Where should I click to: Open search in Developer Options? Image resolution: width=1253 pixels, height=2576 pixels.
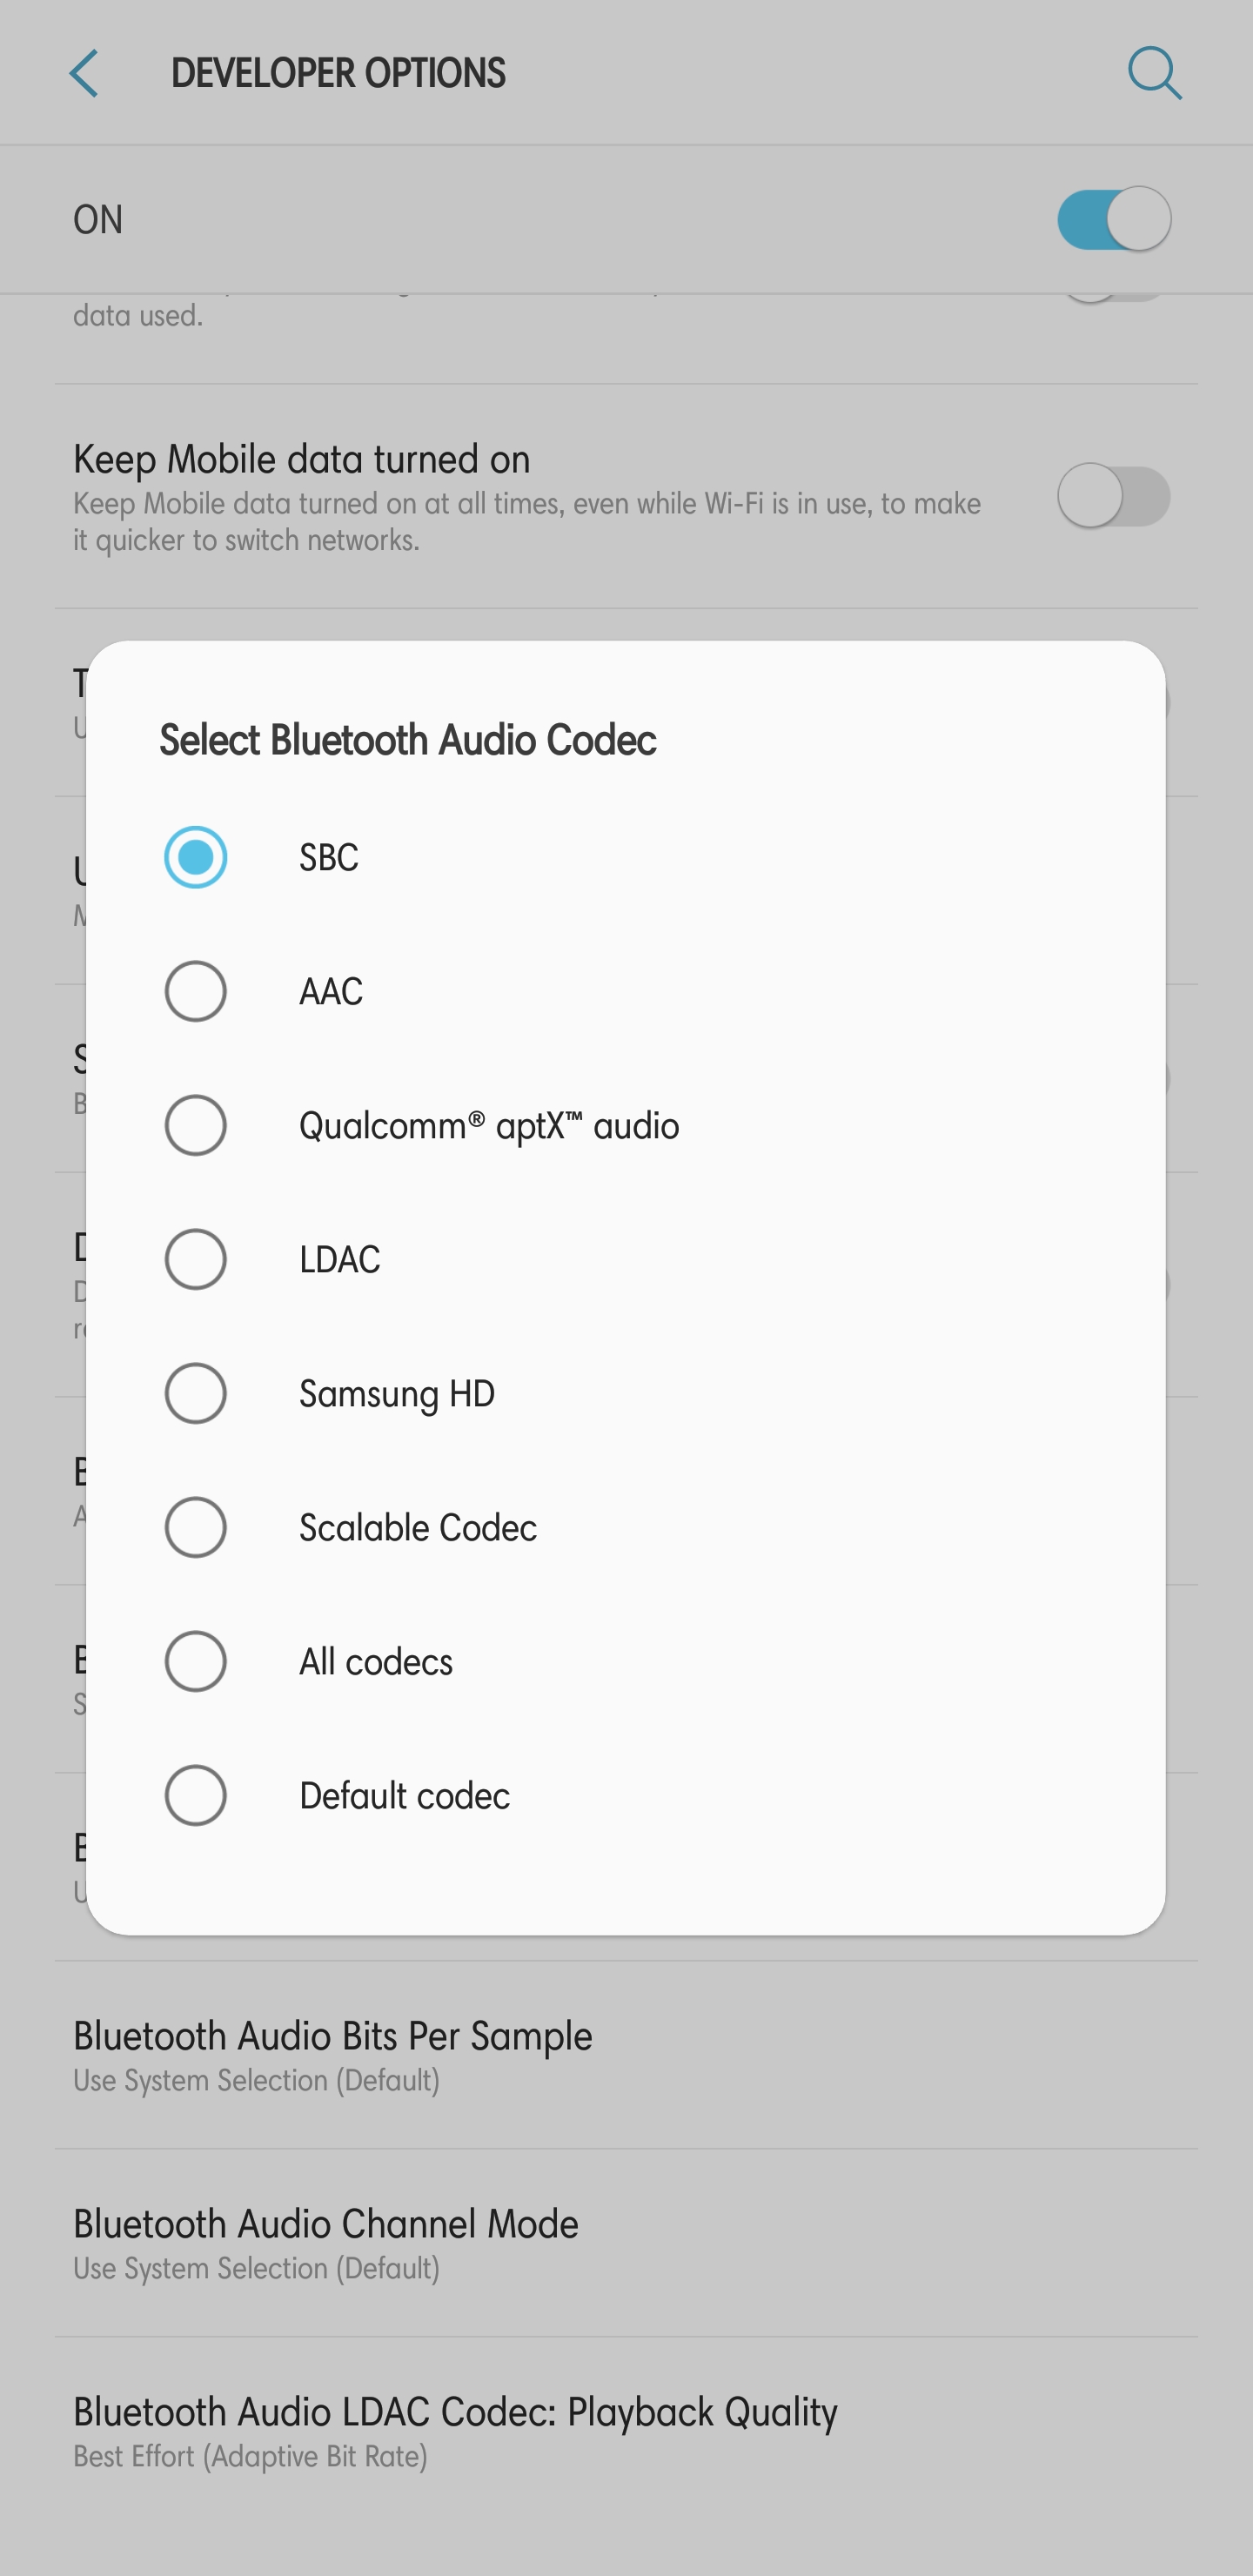1154,74
